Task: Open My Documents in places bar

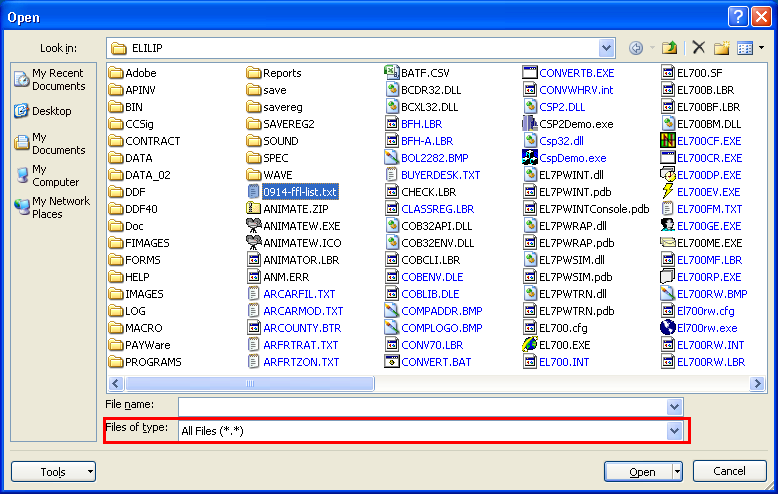Action: [x=50, y=143]
